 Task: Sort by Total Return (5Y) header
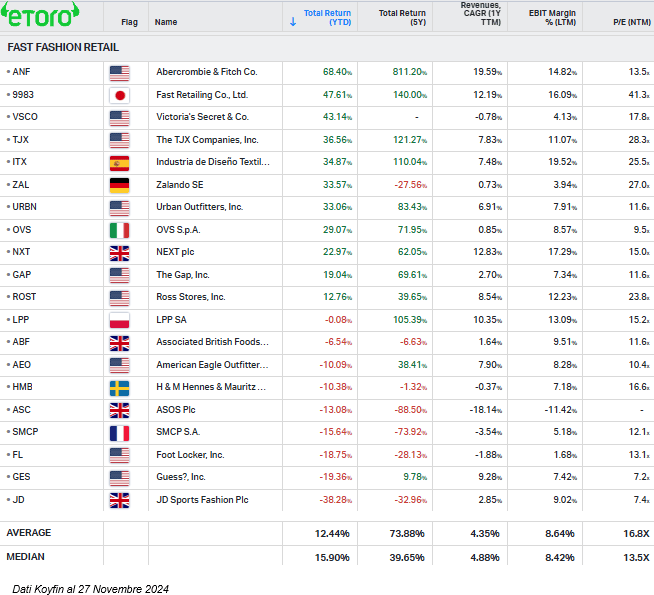point(402,17)
